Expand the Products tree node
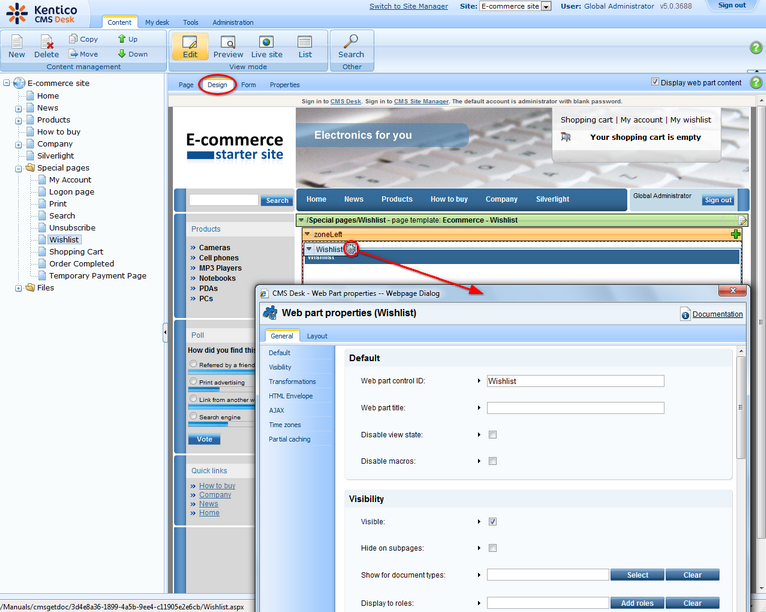Viewport: 766px width, 612px height. point(18,120)
